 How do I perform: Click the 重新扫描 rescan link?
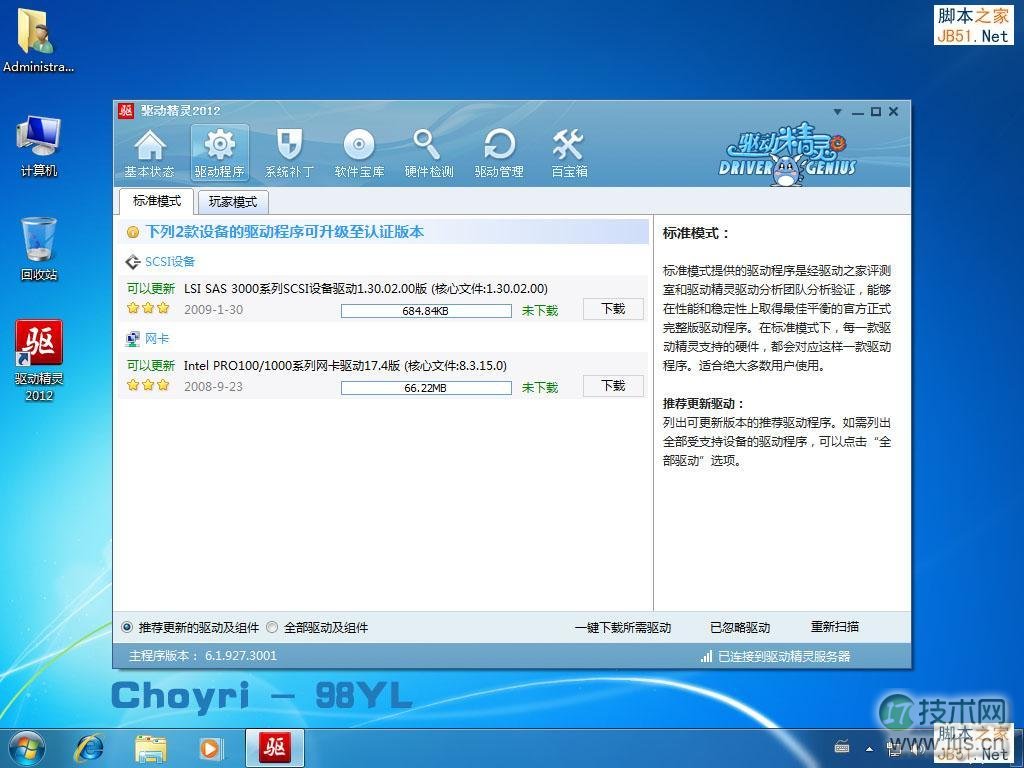point(834,627)
